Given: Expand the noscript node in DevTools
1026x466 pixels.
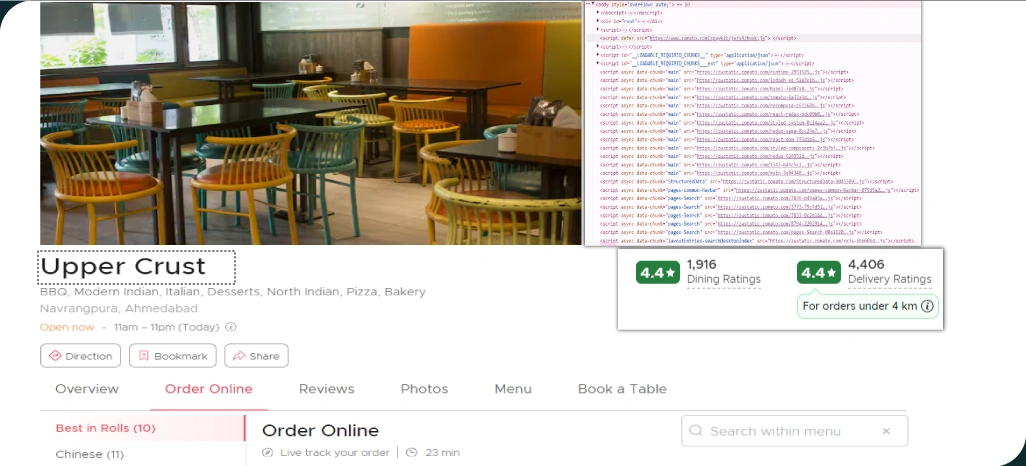Looking at the screenshot, I should (x=598, y=12).
